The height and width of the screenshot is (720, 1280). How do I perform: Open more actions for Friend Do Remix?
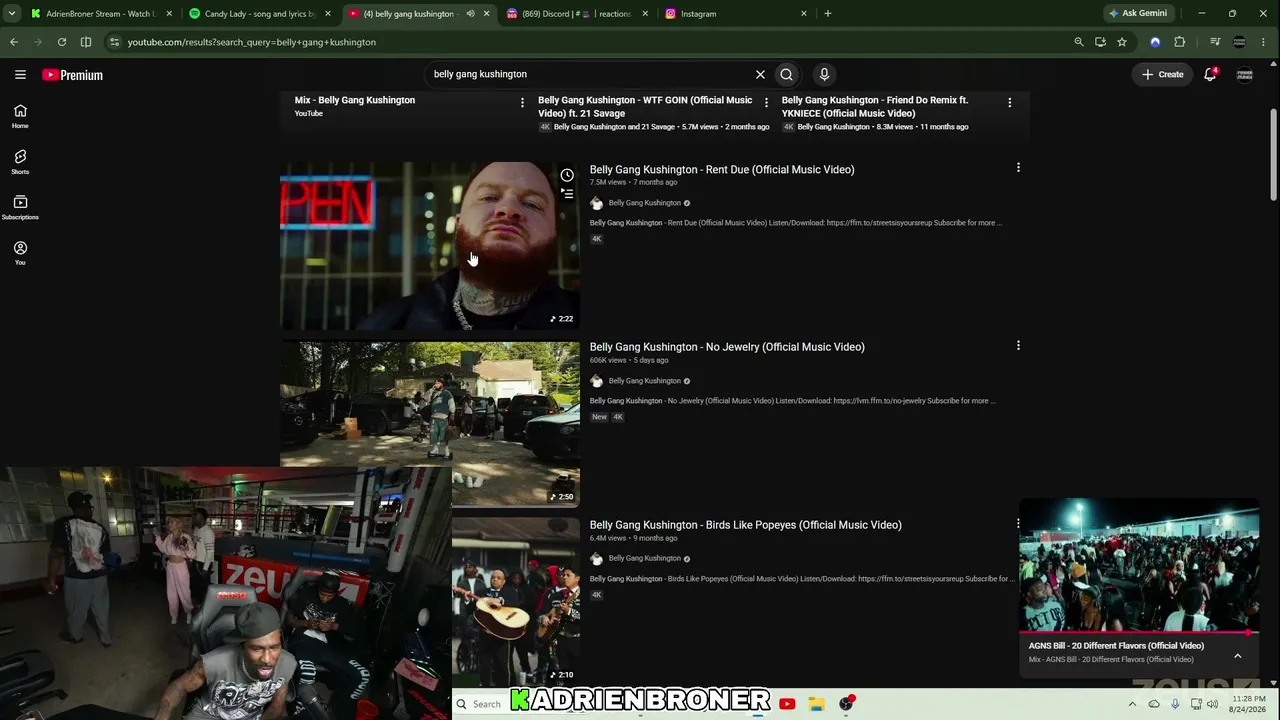pos(1010,102)
